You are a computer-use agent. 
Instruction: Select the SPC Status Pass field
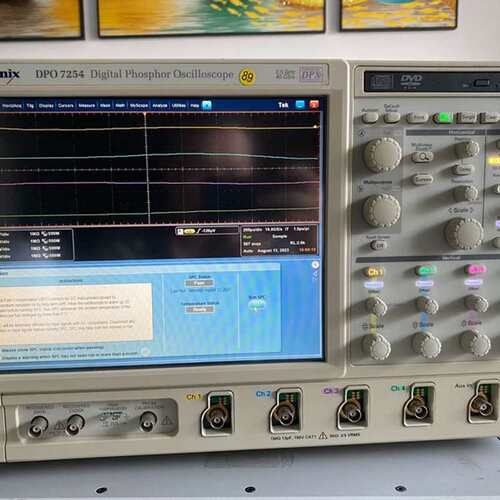(199, 283)
